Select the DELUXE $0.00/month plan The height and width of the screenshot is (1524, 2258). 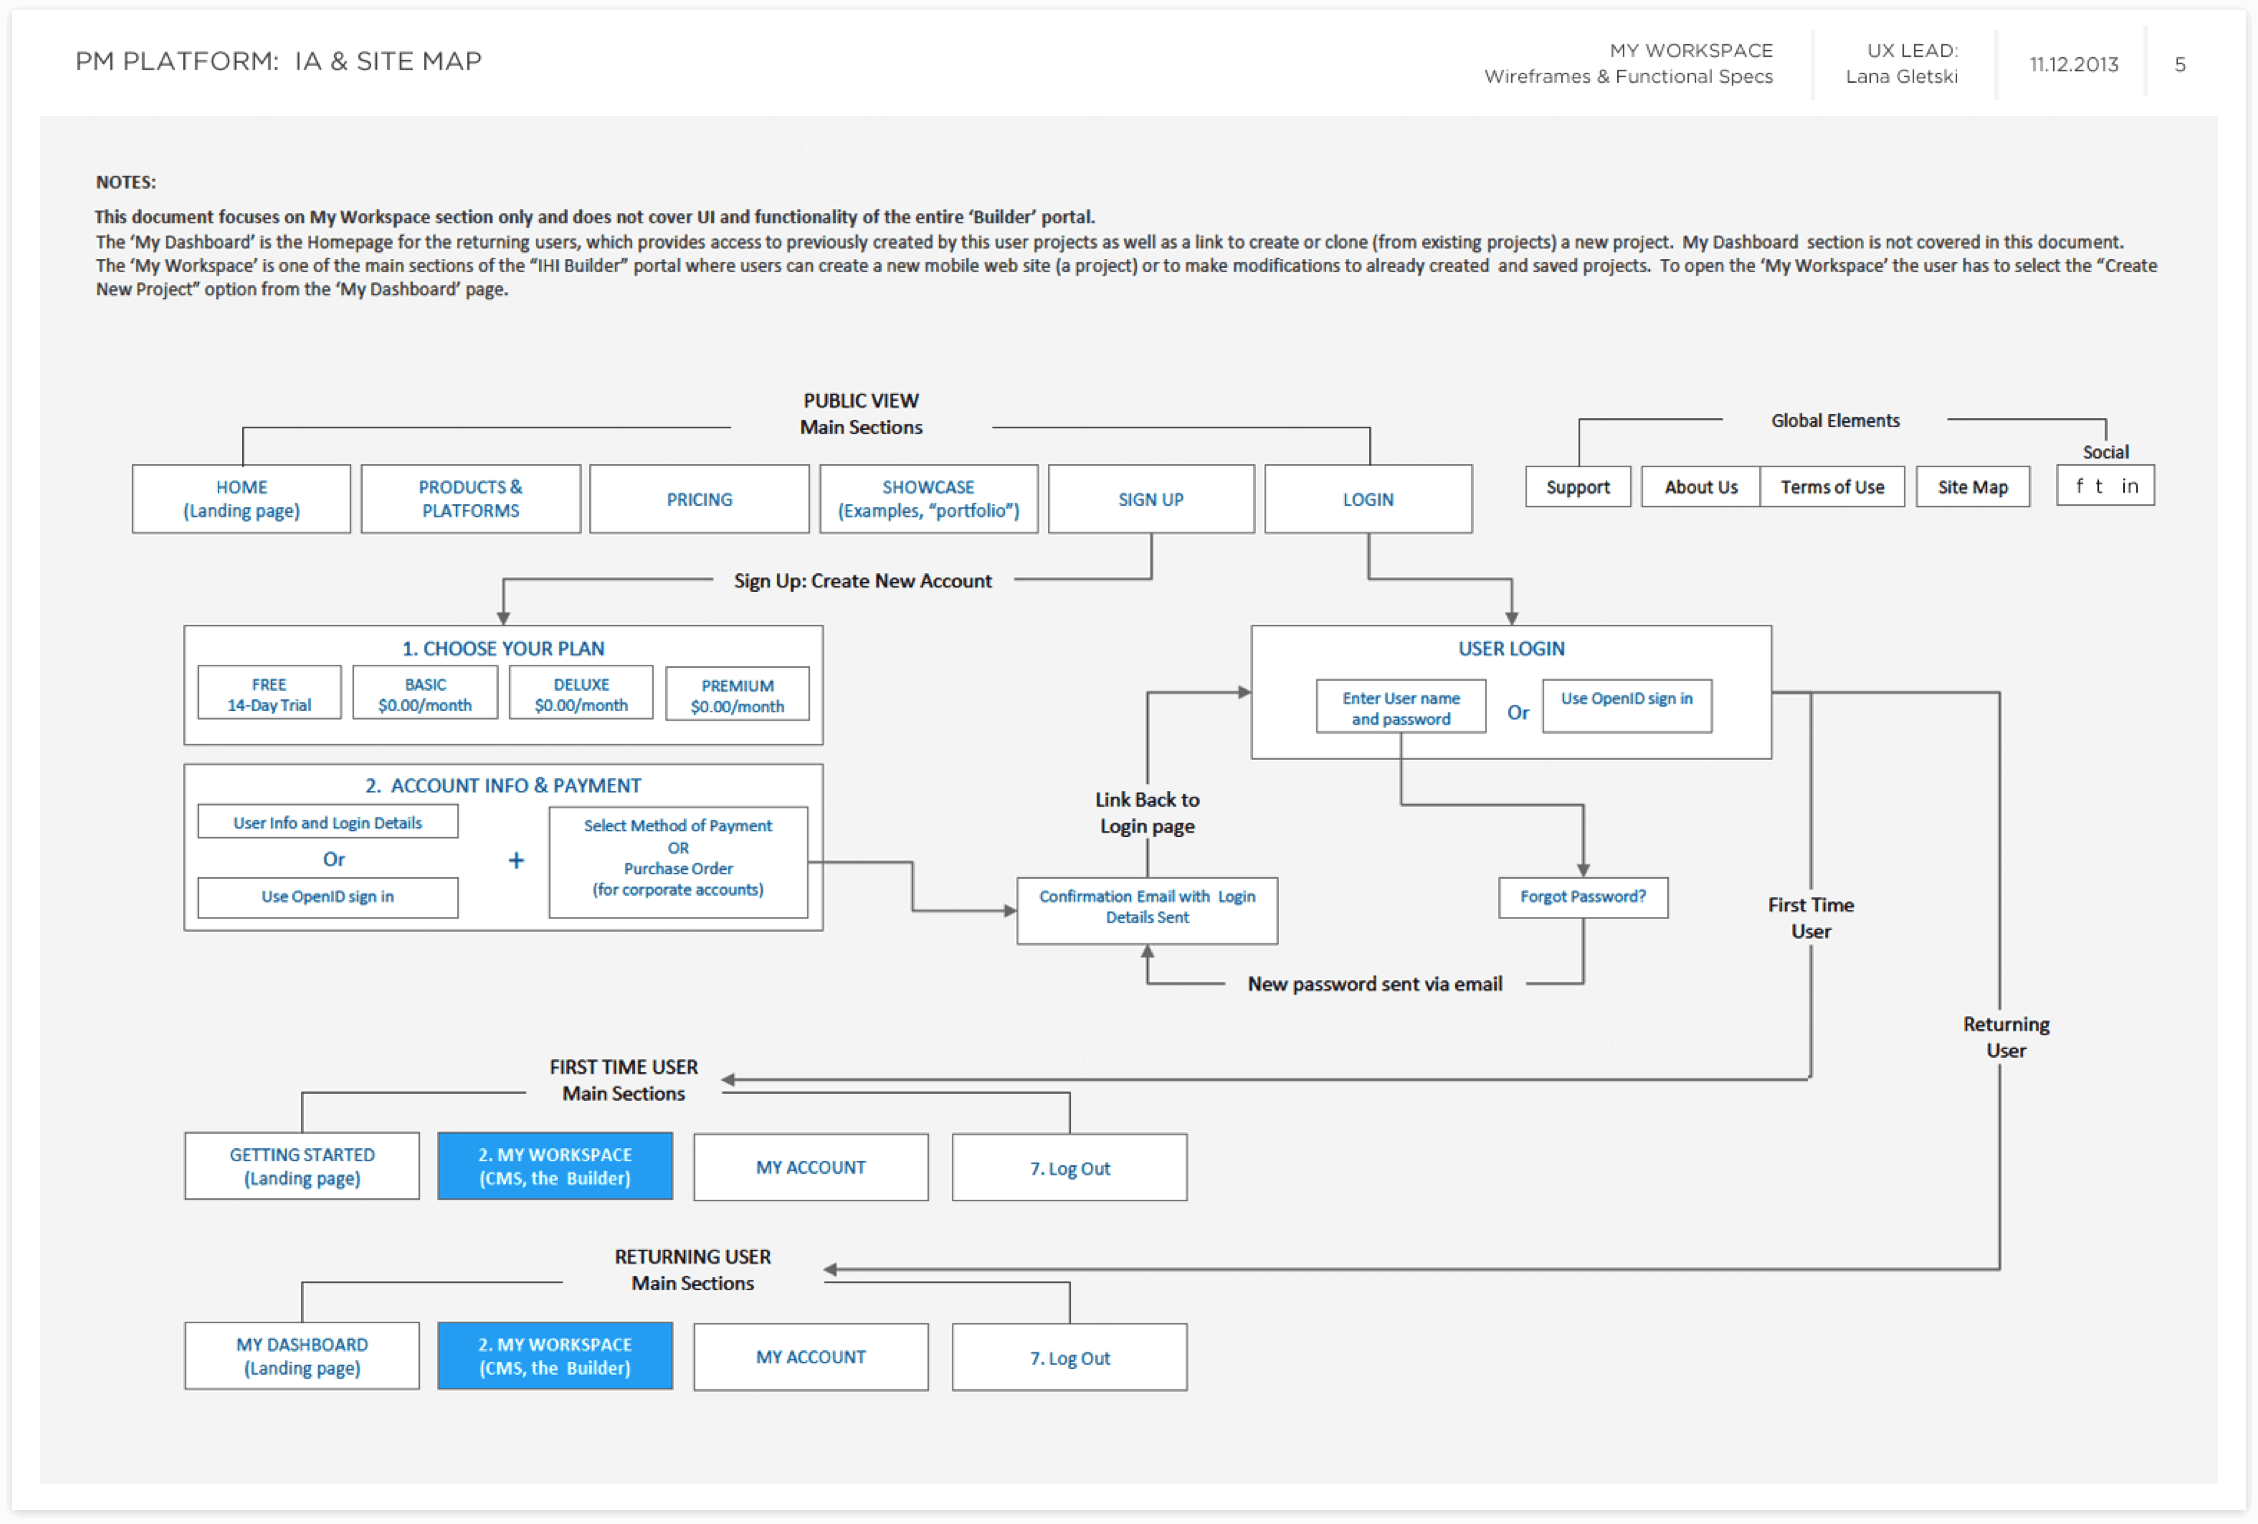tap(581, 694)
